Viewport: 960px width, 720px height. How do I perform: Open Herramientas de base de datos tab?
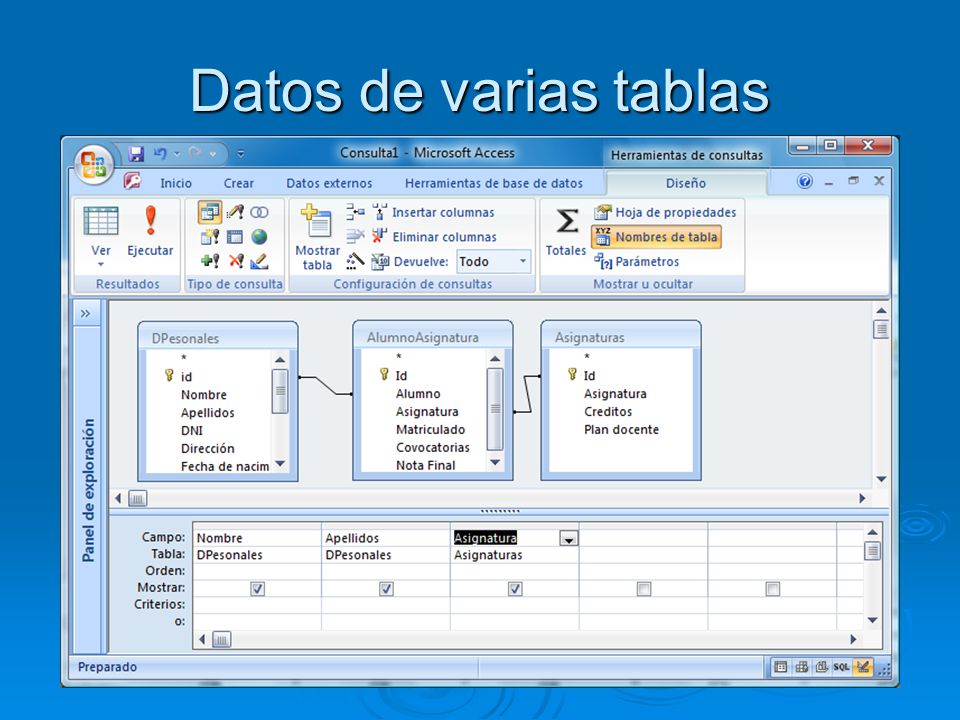pos(493,183)
